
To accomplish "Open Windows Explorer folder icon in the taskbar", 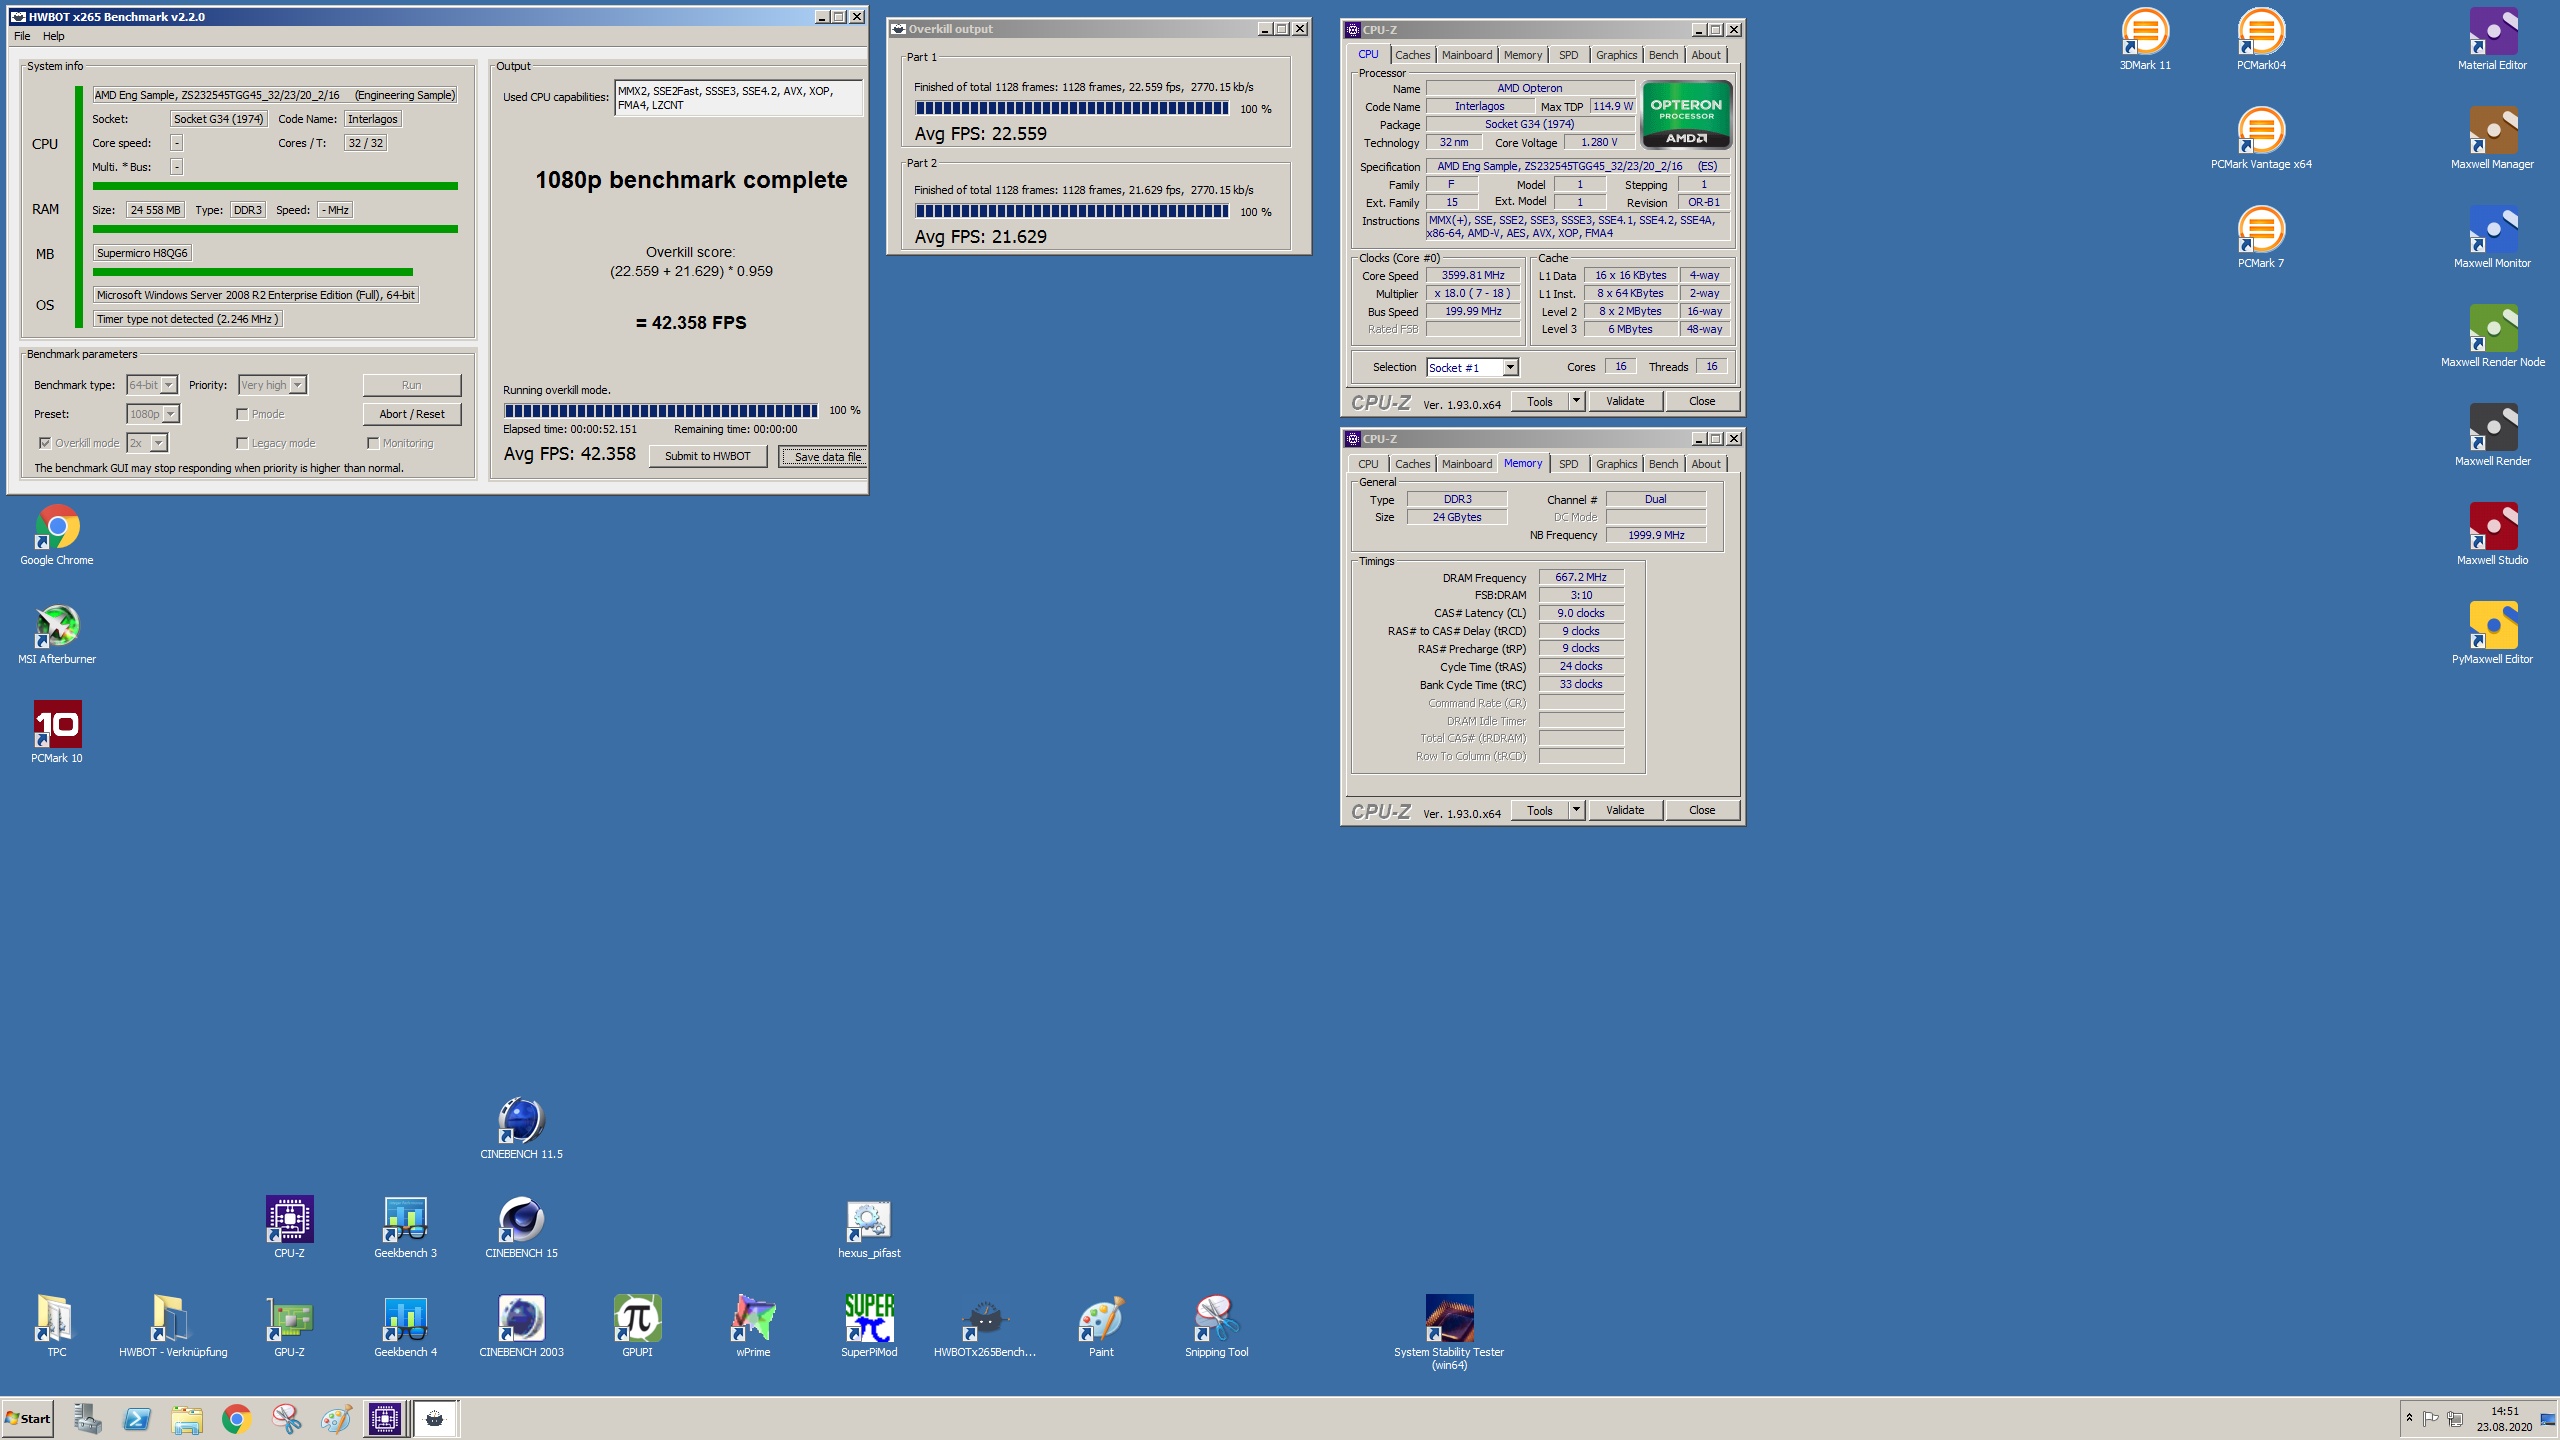I will [187, 1419].
